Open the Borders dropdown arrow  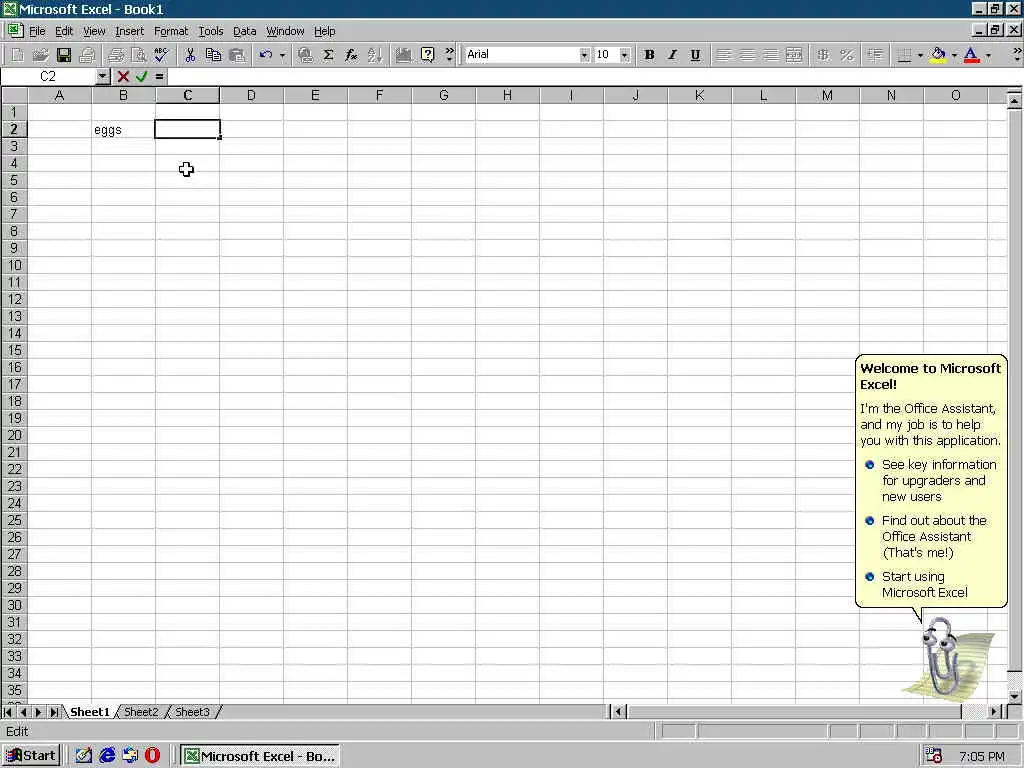click(920, 55)
